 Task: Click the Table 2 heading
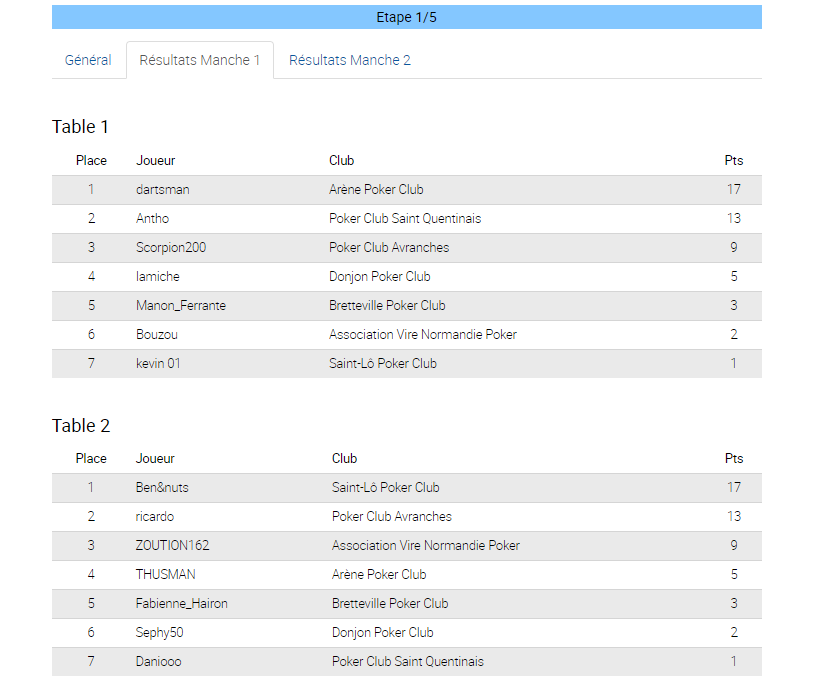(81, 426)
